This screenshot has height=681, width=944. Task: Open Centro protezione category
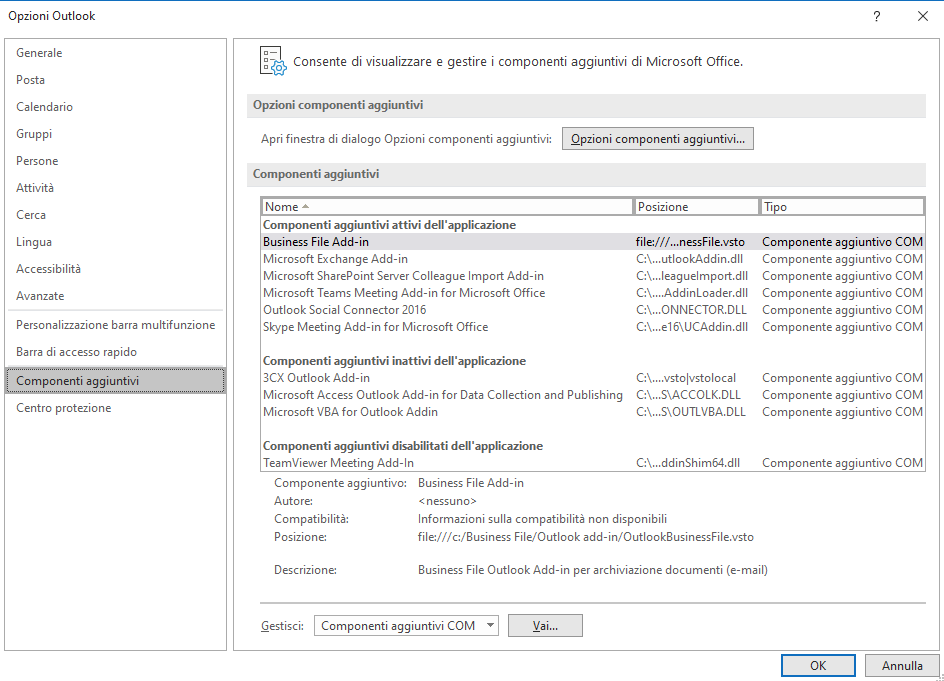115,408
